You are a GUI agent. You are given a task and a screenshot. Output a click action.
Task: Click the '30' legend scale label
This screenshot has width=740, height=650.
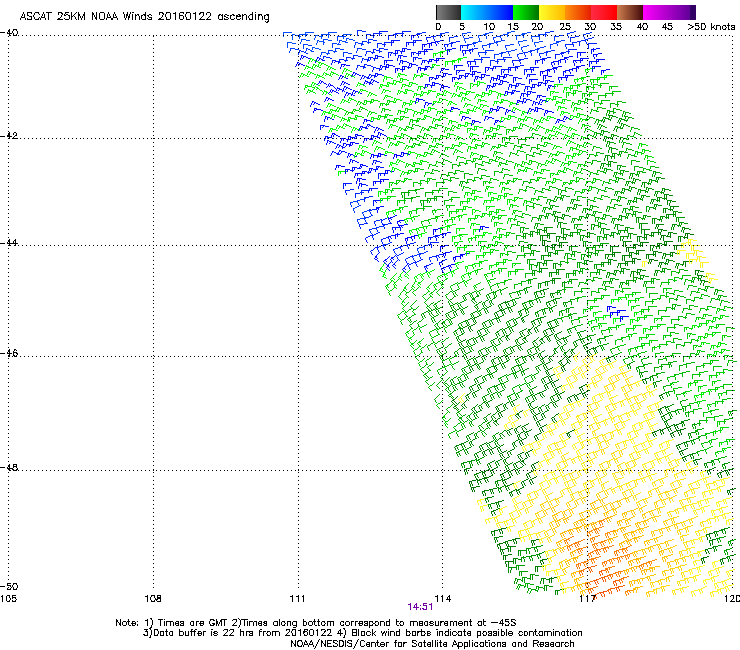pos(590,27)
